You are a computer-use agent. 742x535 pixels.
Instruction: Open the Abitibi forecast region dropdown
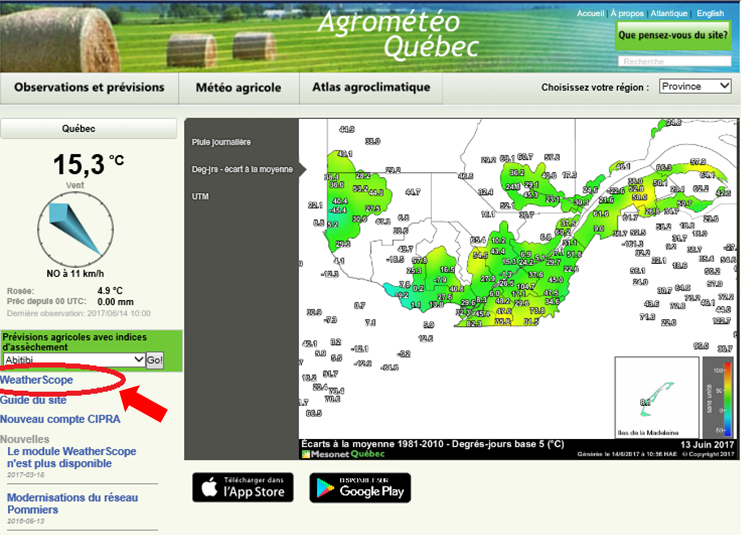pyautogui.click(x=74, y=360)
